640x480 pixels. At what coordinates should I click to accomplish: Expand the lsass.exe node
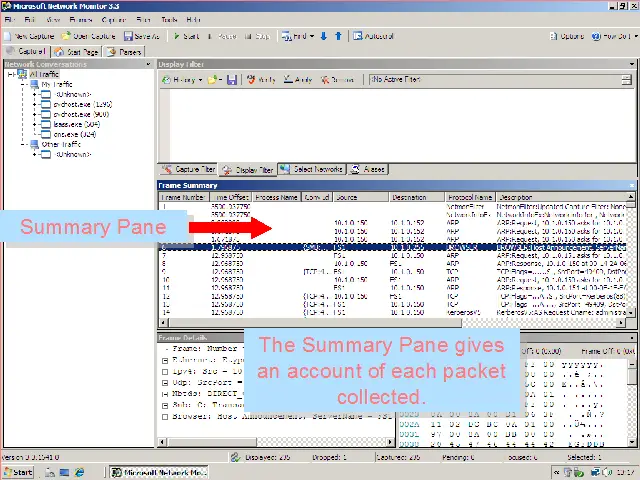(35, 124)
